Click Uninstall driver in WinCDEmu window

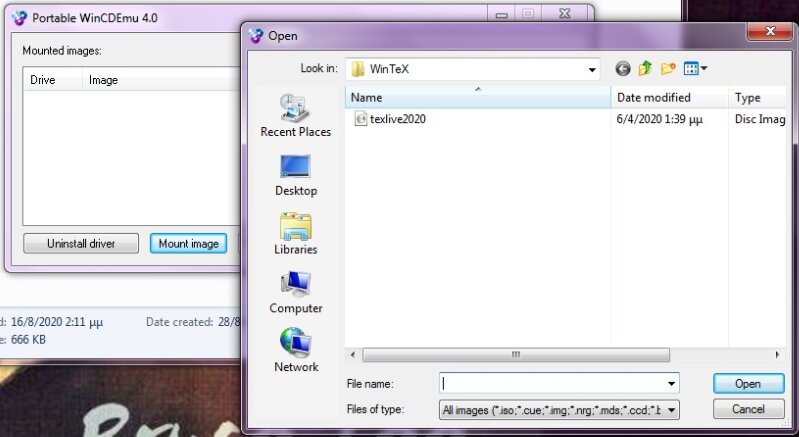point(81,243)
